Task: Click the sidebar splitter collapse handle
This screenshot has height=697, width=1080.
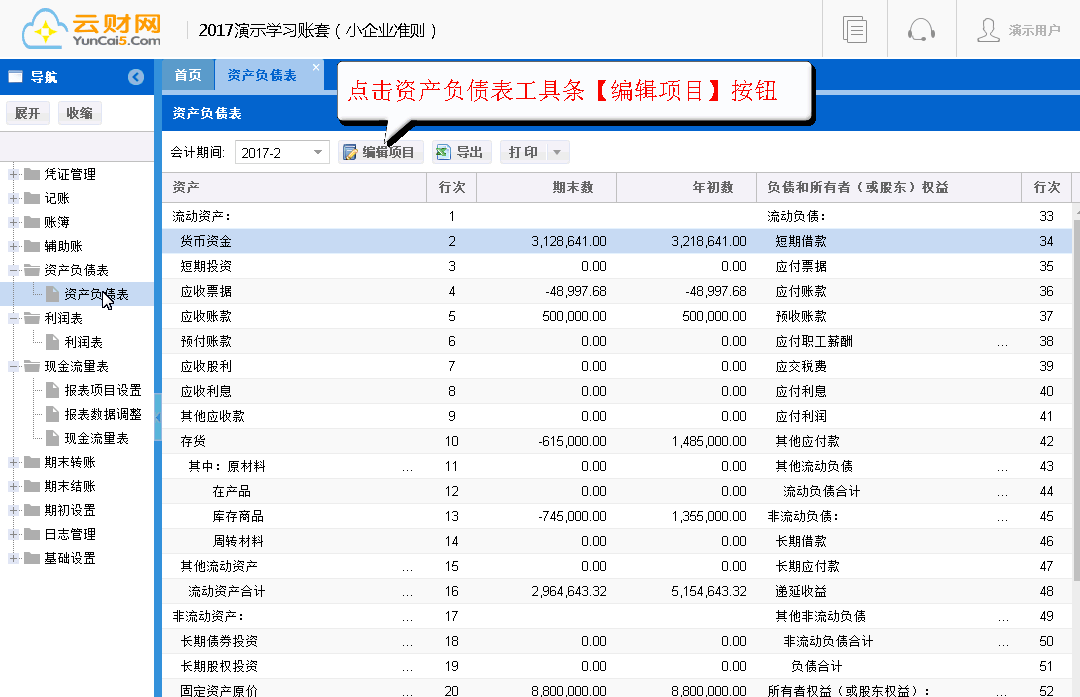Action: (x=158, y=417)
